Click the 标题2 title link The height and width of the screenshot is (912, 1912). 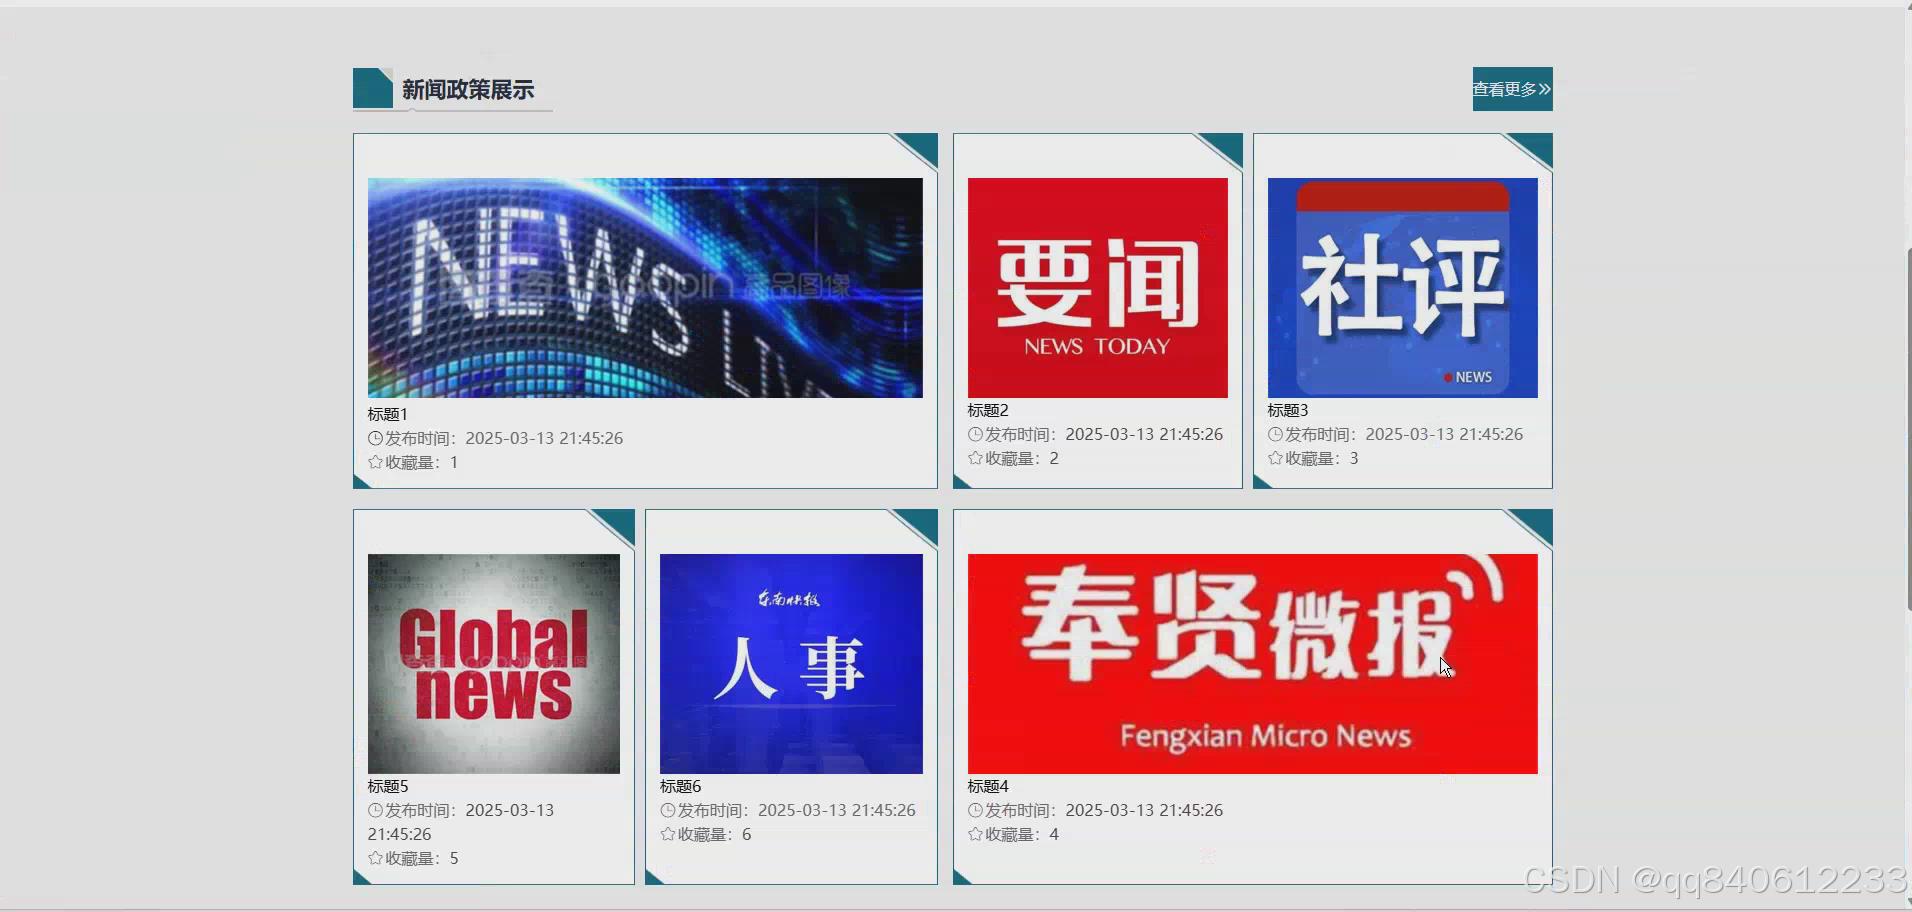coord(988,410)
